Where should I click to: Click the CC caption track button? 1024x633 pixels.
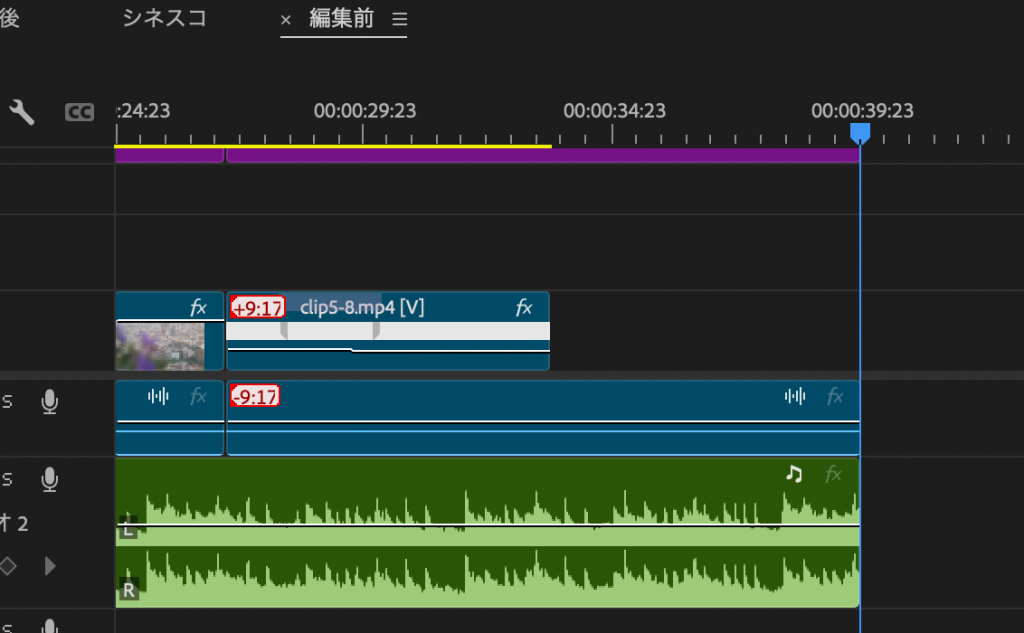point(79,112)
